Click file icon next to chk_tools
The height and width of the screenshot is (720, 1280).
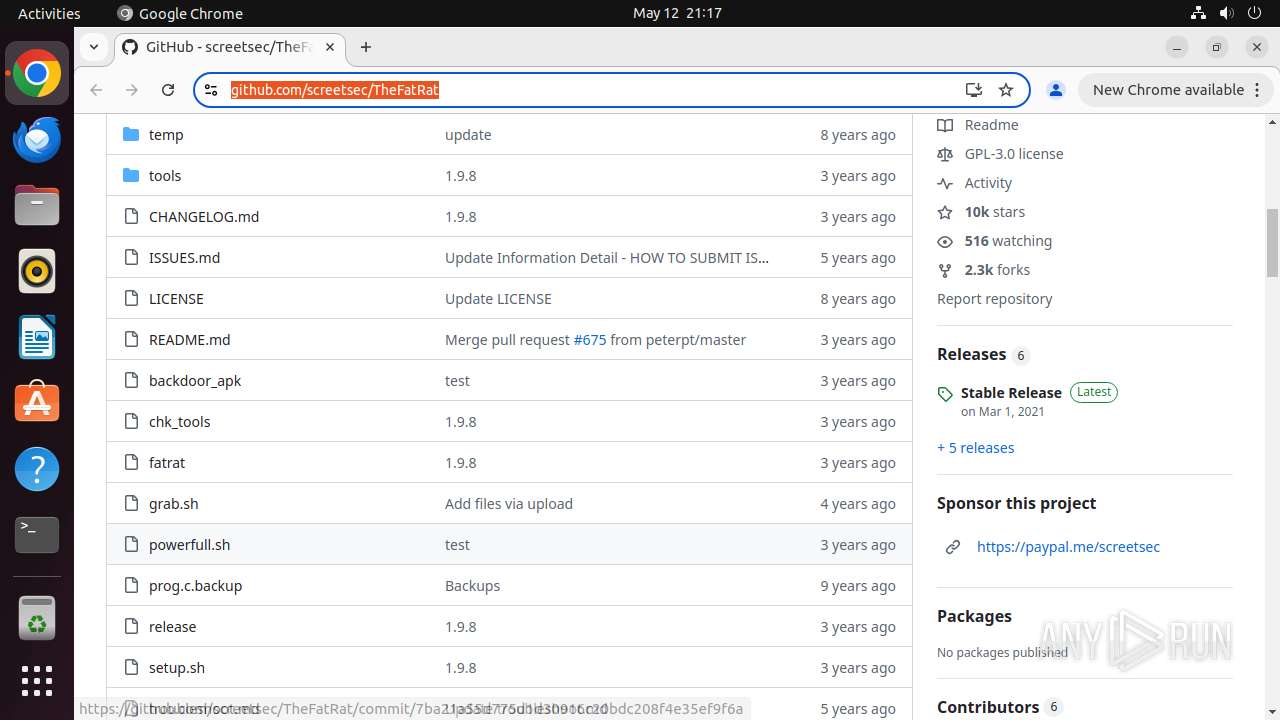(130, 421)
